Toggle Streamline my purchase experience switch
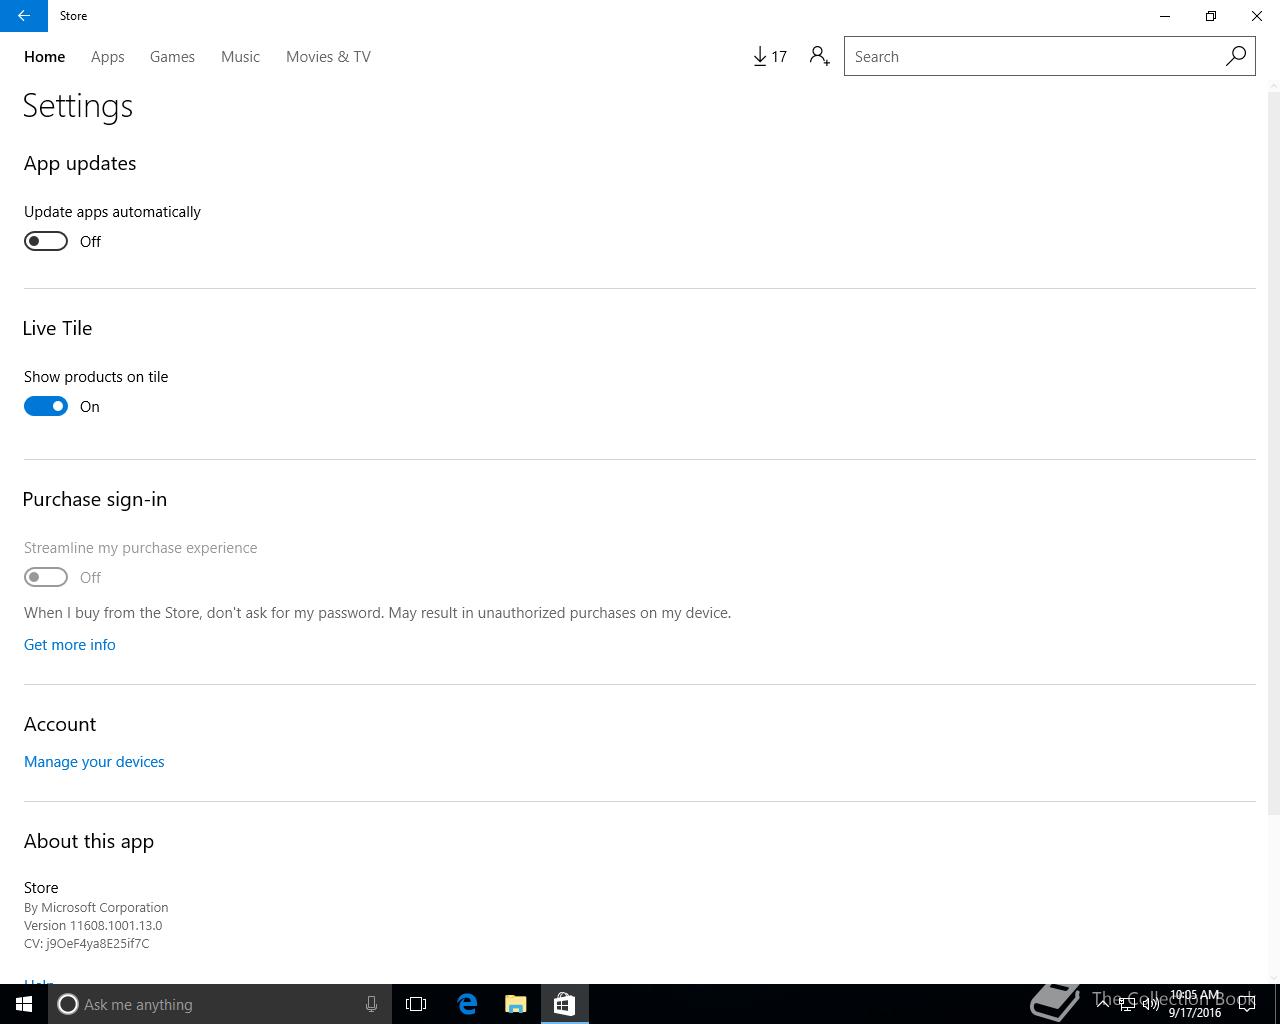The image size is (1280, 1024). pyautogui.click(x=46, y=577)
